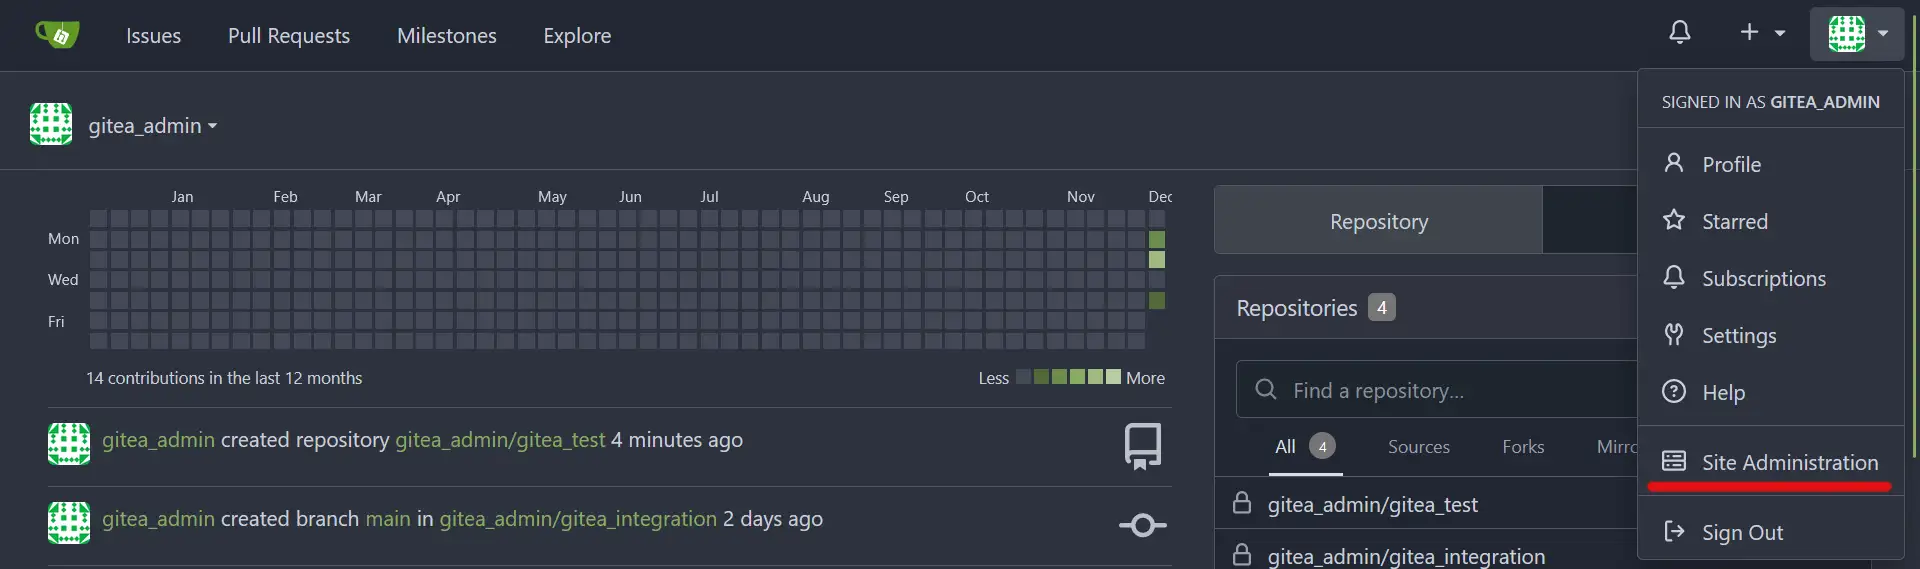Viewport: 1920px width, 569px height.
Task: Click the Sign Out arrow icon
Action: pos(1674,531)
